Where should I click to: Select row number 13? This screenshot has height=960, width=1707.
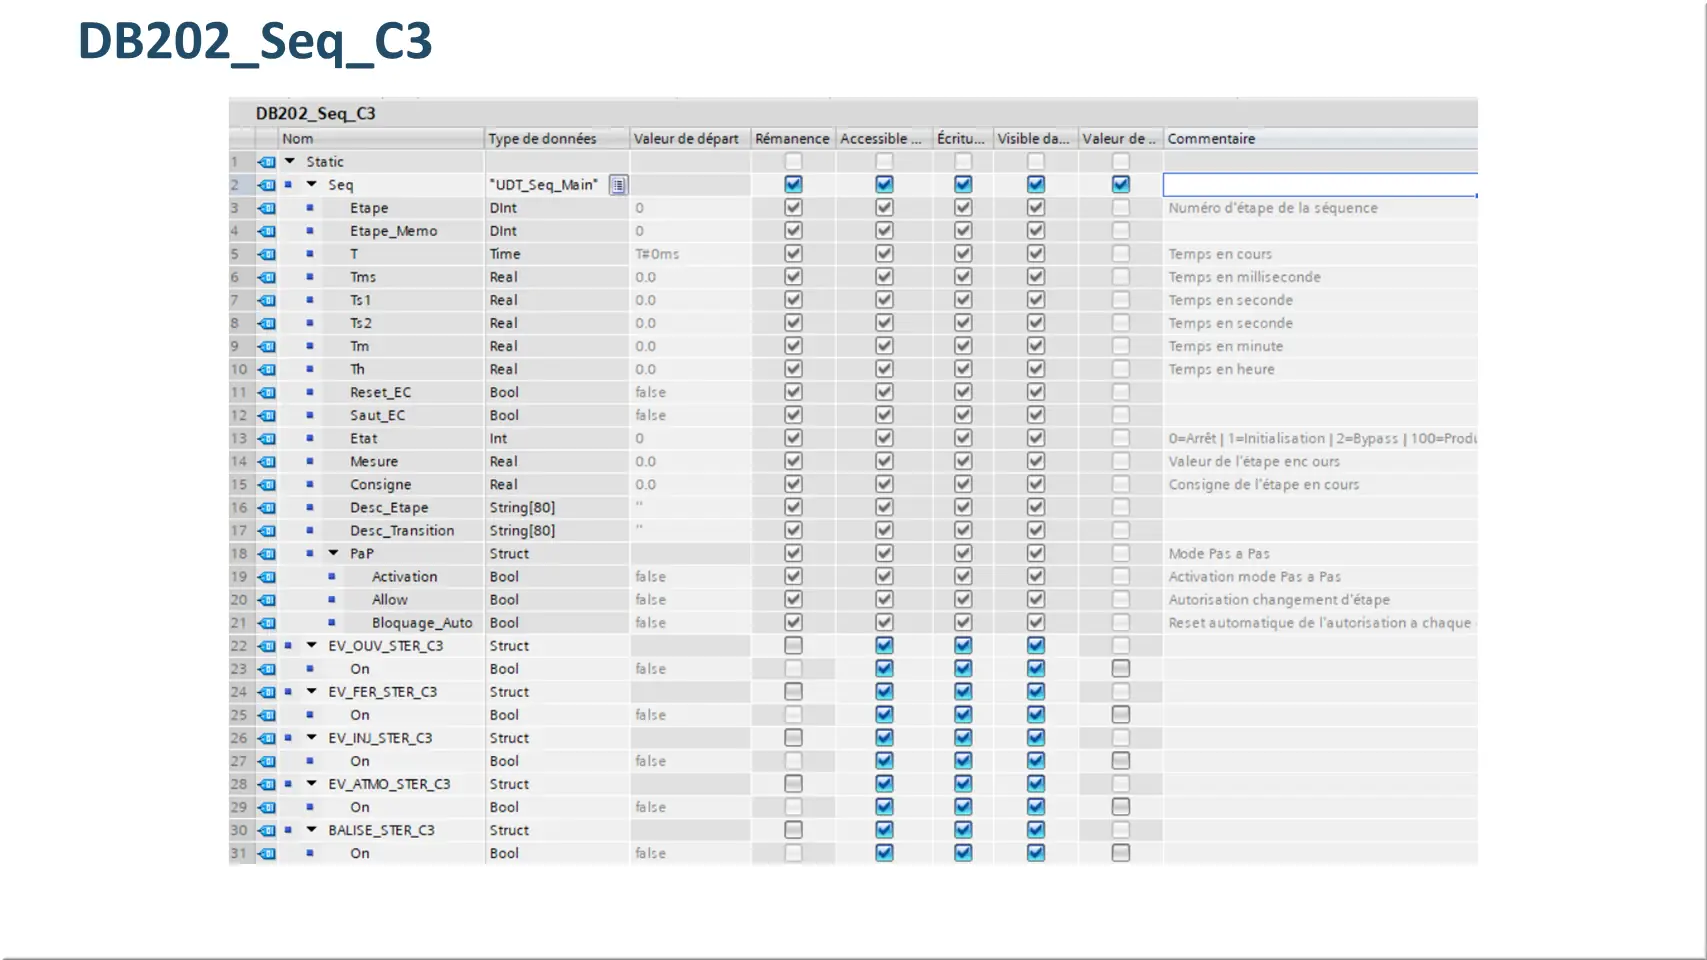pyautogui.click(x=239, y=439)
